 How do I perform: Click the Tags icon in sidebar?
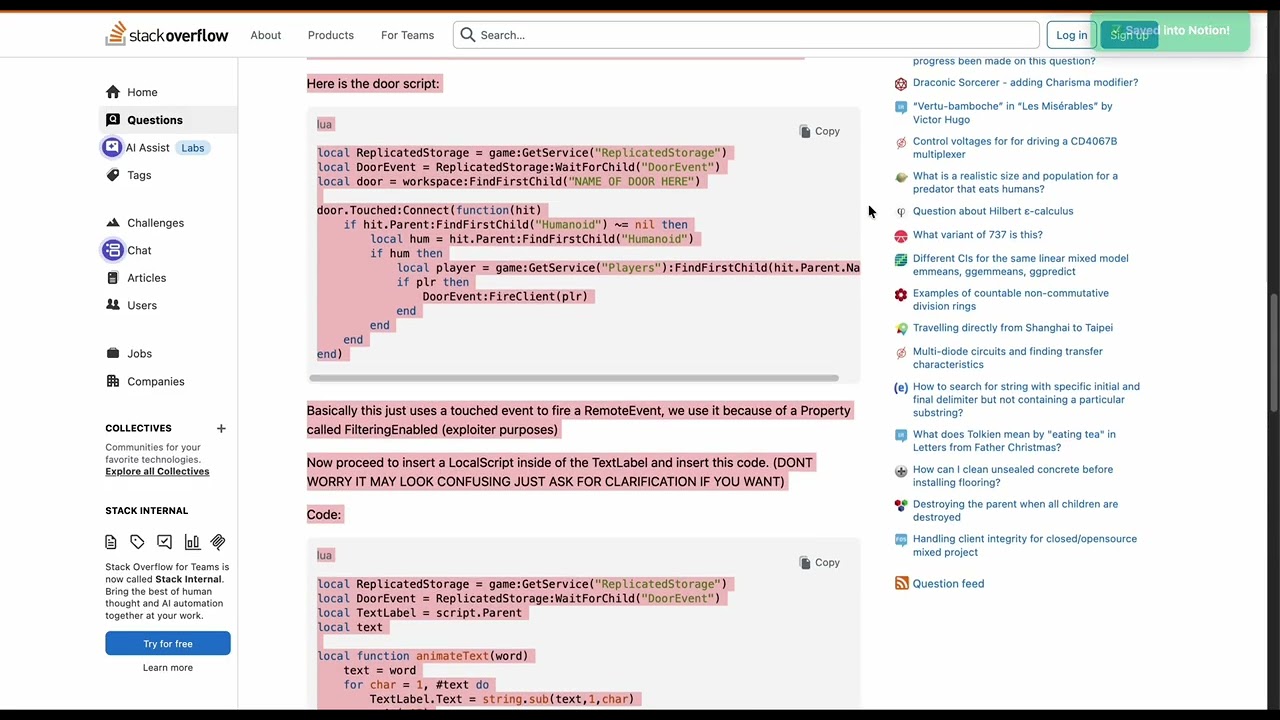pyautogui.click(x=113, y=175)
